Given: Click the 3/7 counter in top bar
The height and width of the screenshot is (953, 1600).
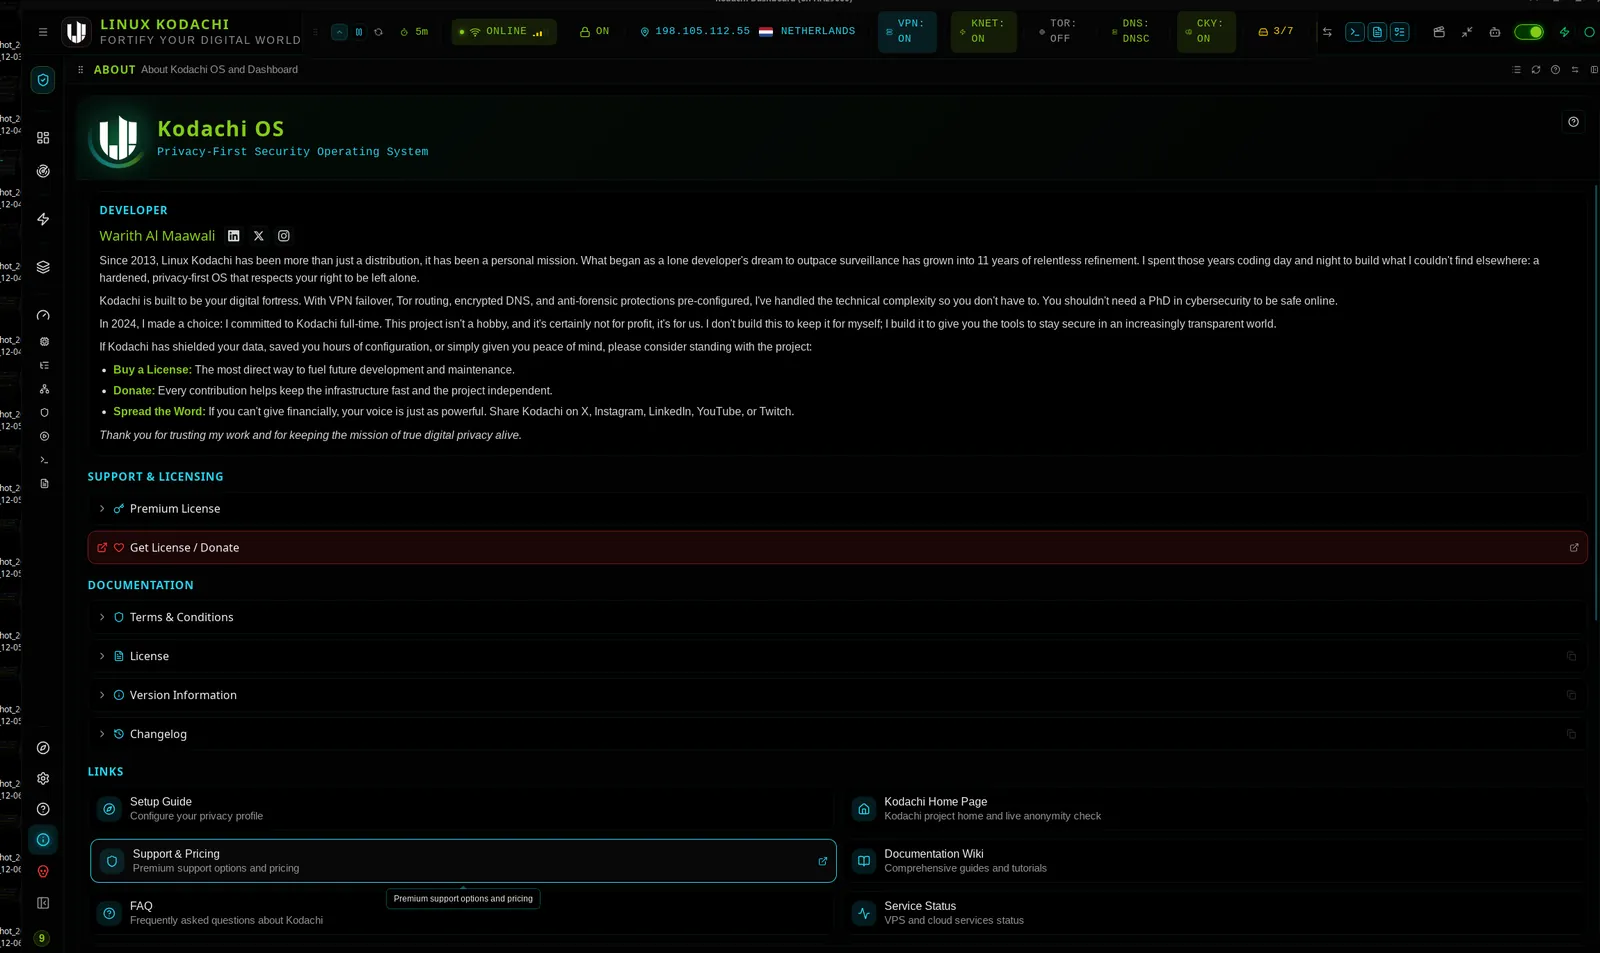Looking at the screenshot, I should (x=1276, y=32).
